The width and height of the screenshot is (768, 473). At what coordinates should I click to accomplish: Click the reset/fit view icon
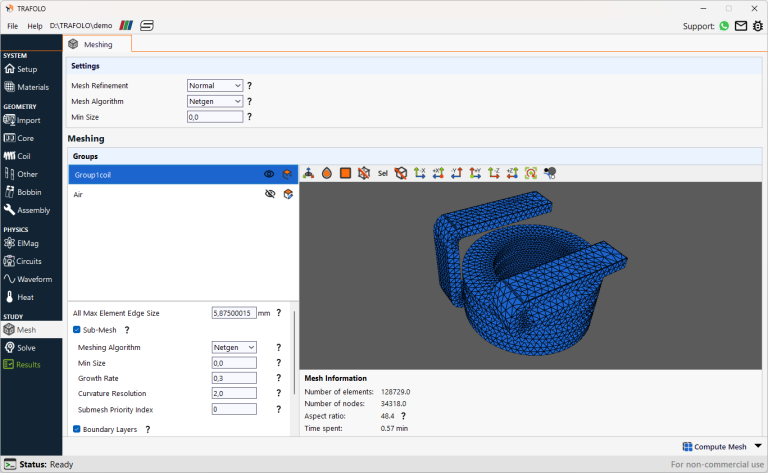[x=531, y=173]
